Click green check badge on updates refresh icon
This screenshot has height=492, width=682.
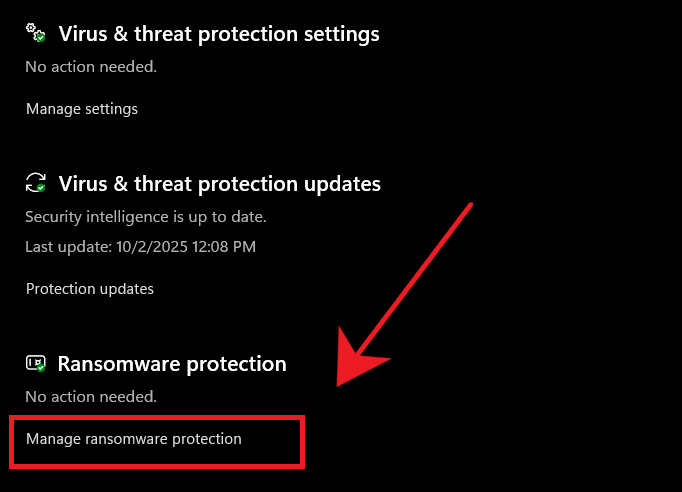click(x=41, y=188)
